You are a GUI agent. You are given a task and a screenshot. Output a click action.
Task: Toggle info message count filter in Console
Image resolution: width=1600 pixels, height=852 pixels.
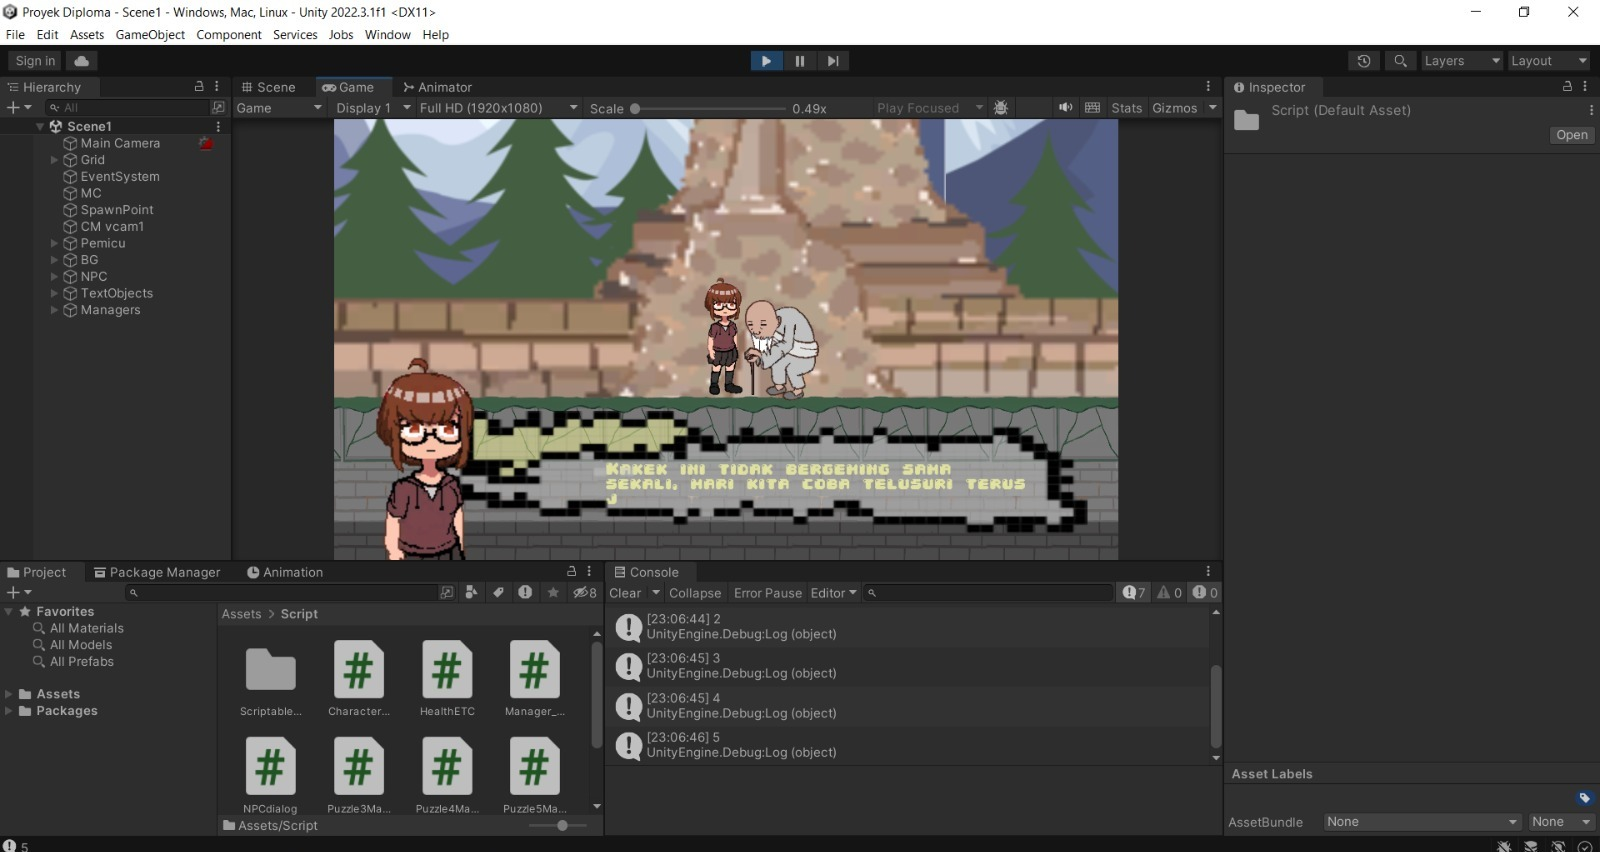(1134, 593)
